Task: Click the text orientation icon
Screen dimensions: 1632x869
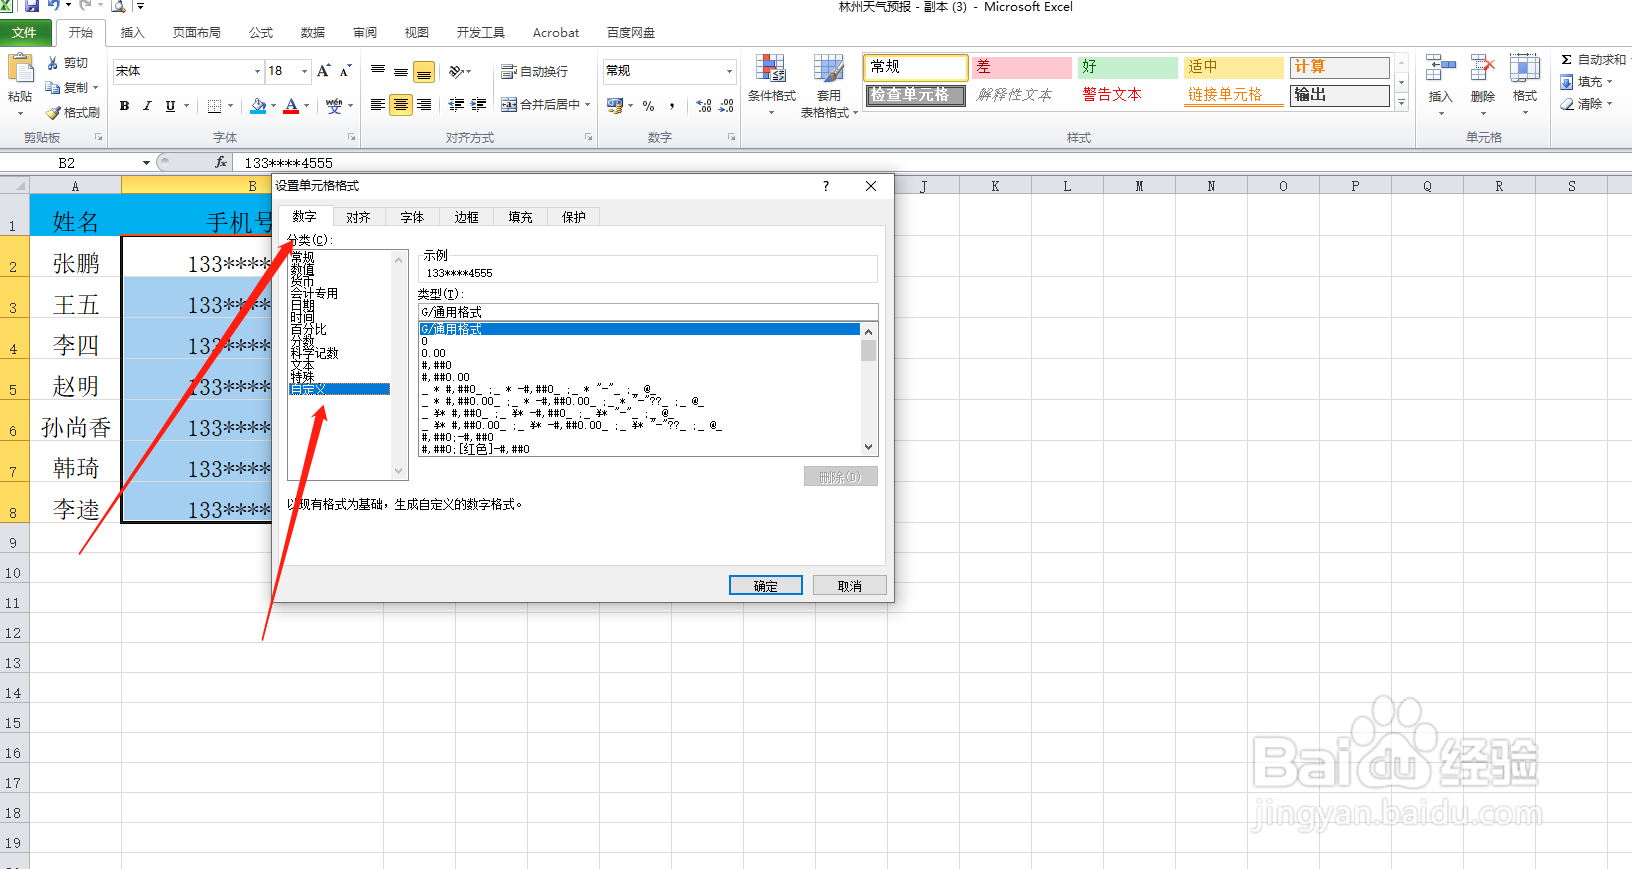Action: (x=456, y=71)
